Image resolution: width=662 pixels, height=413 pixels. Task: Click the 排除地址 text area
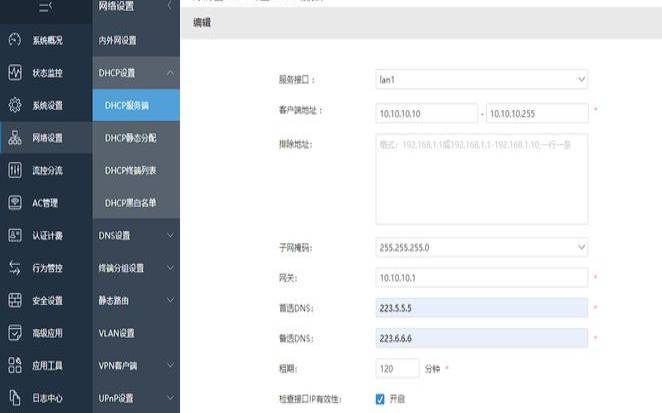point(481,179)
